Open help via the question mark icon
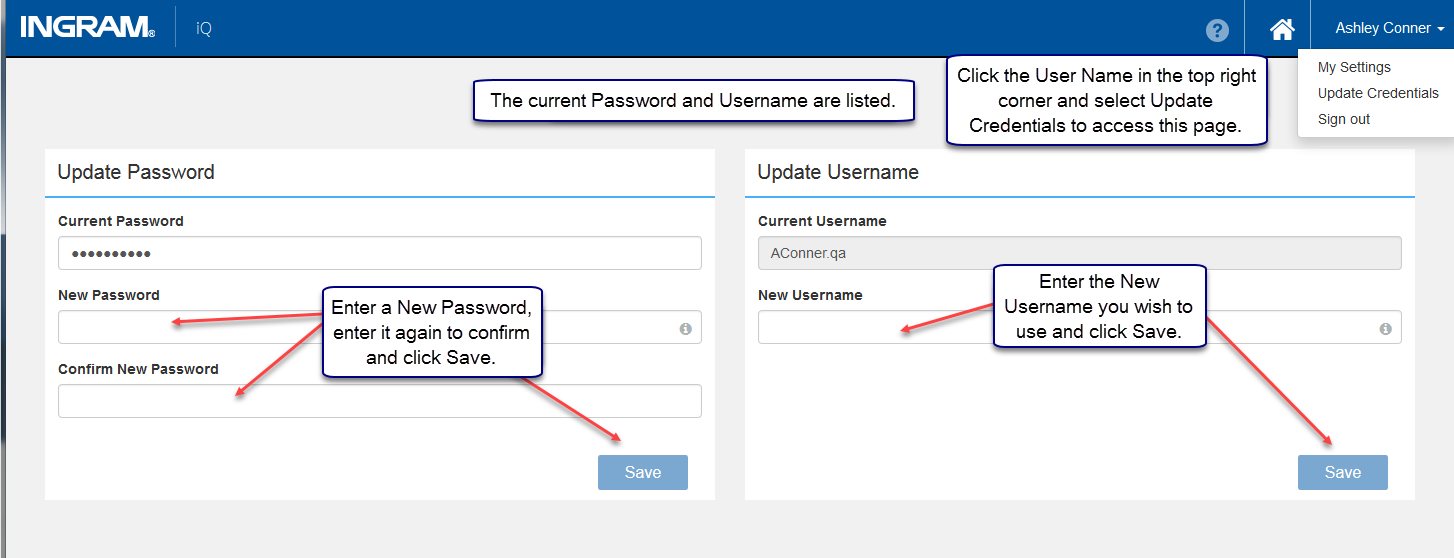The image size is (1454, 558). (x=1217, y=30)
